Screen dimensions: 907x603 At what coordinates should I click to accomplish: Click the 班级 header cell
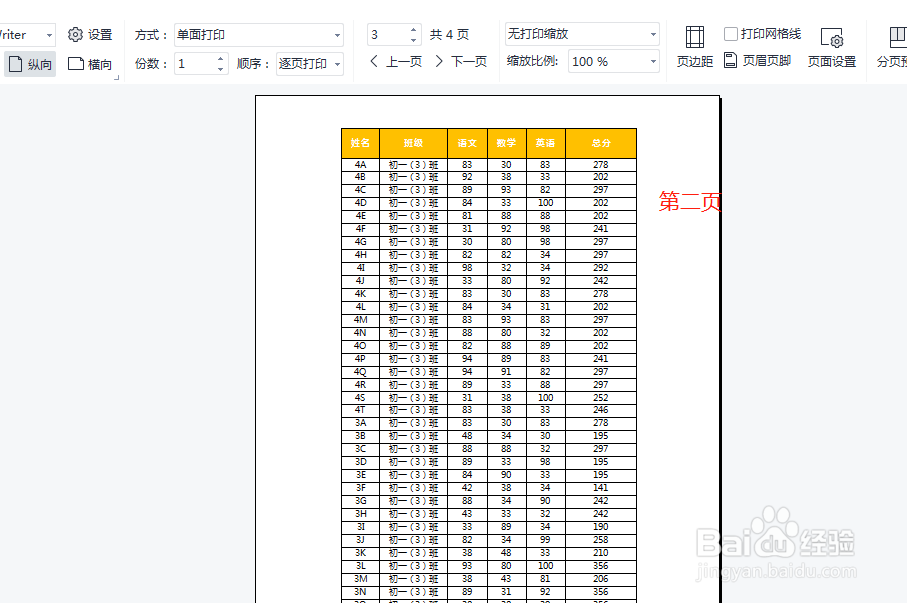414,144
